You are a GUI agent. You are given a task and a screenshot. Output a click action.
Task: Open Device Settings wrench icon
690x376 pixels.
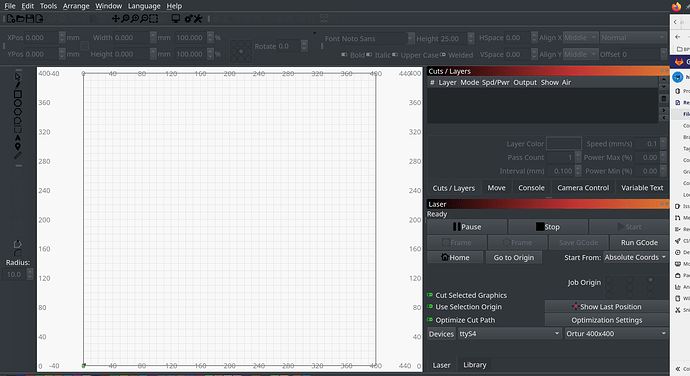[x=198, y=18]
